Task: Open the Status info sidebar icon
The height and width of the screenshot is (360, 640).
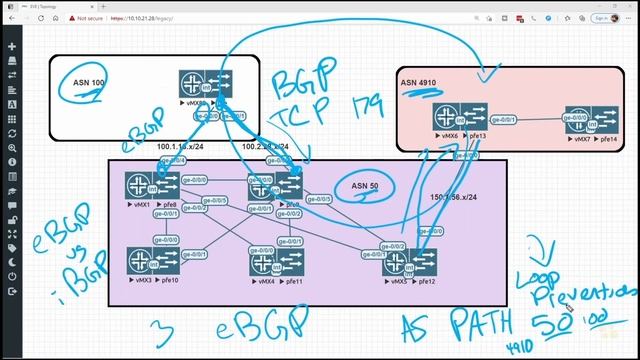Action: (12, 162)
